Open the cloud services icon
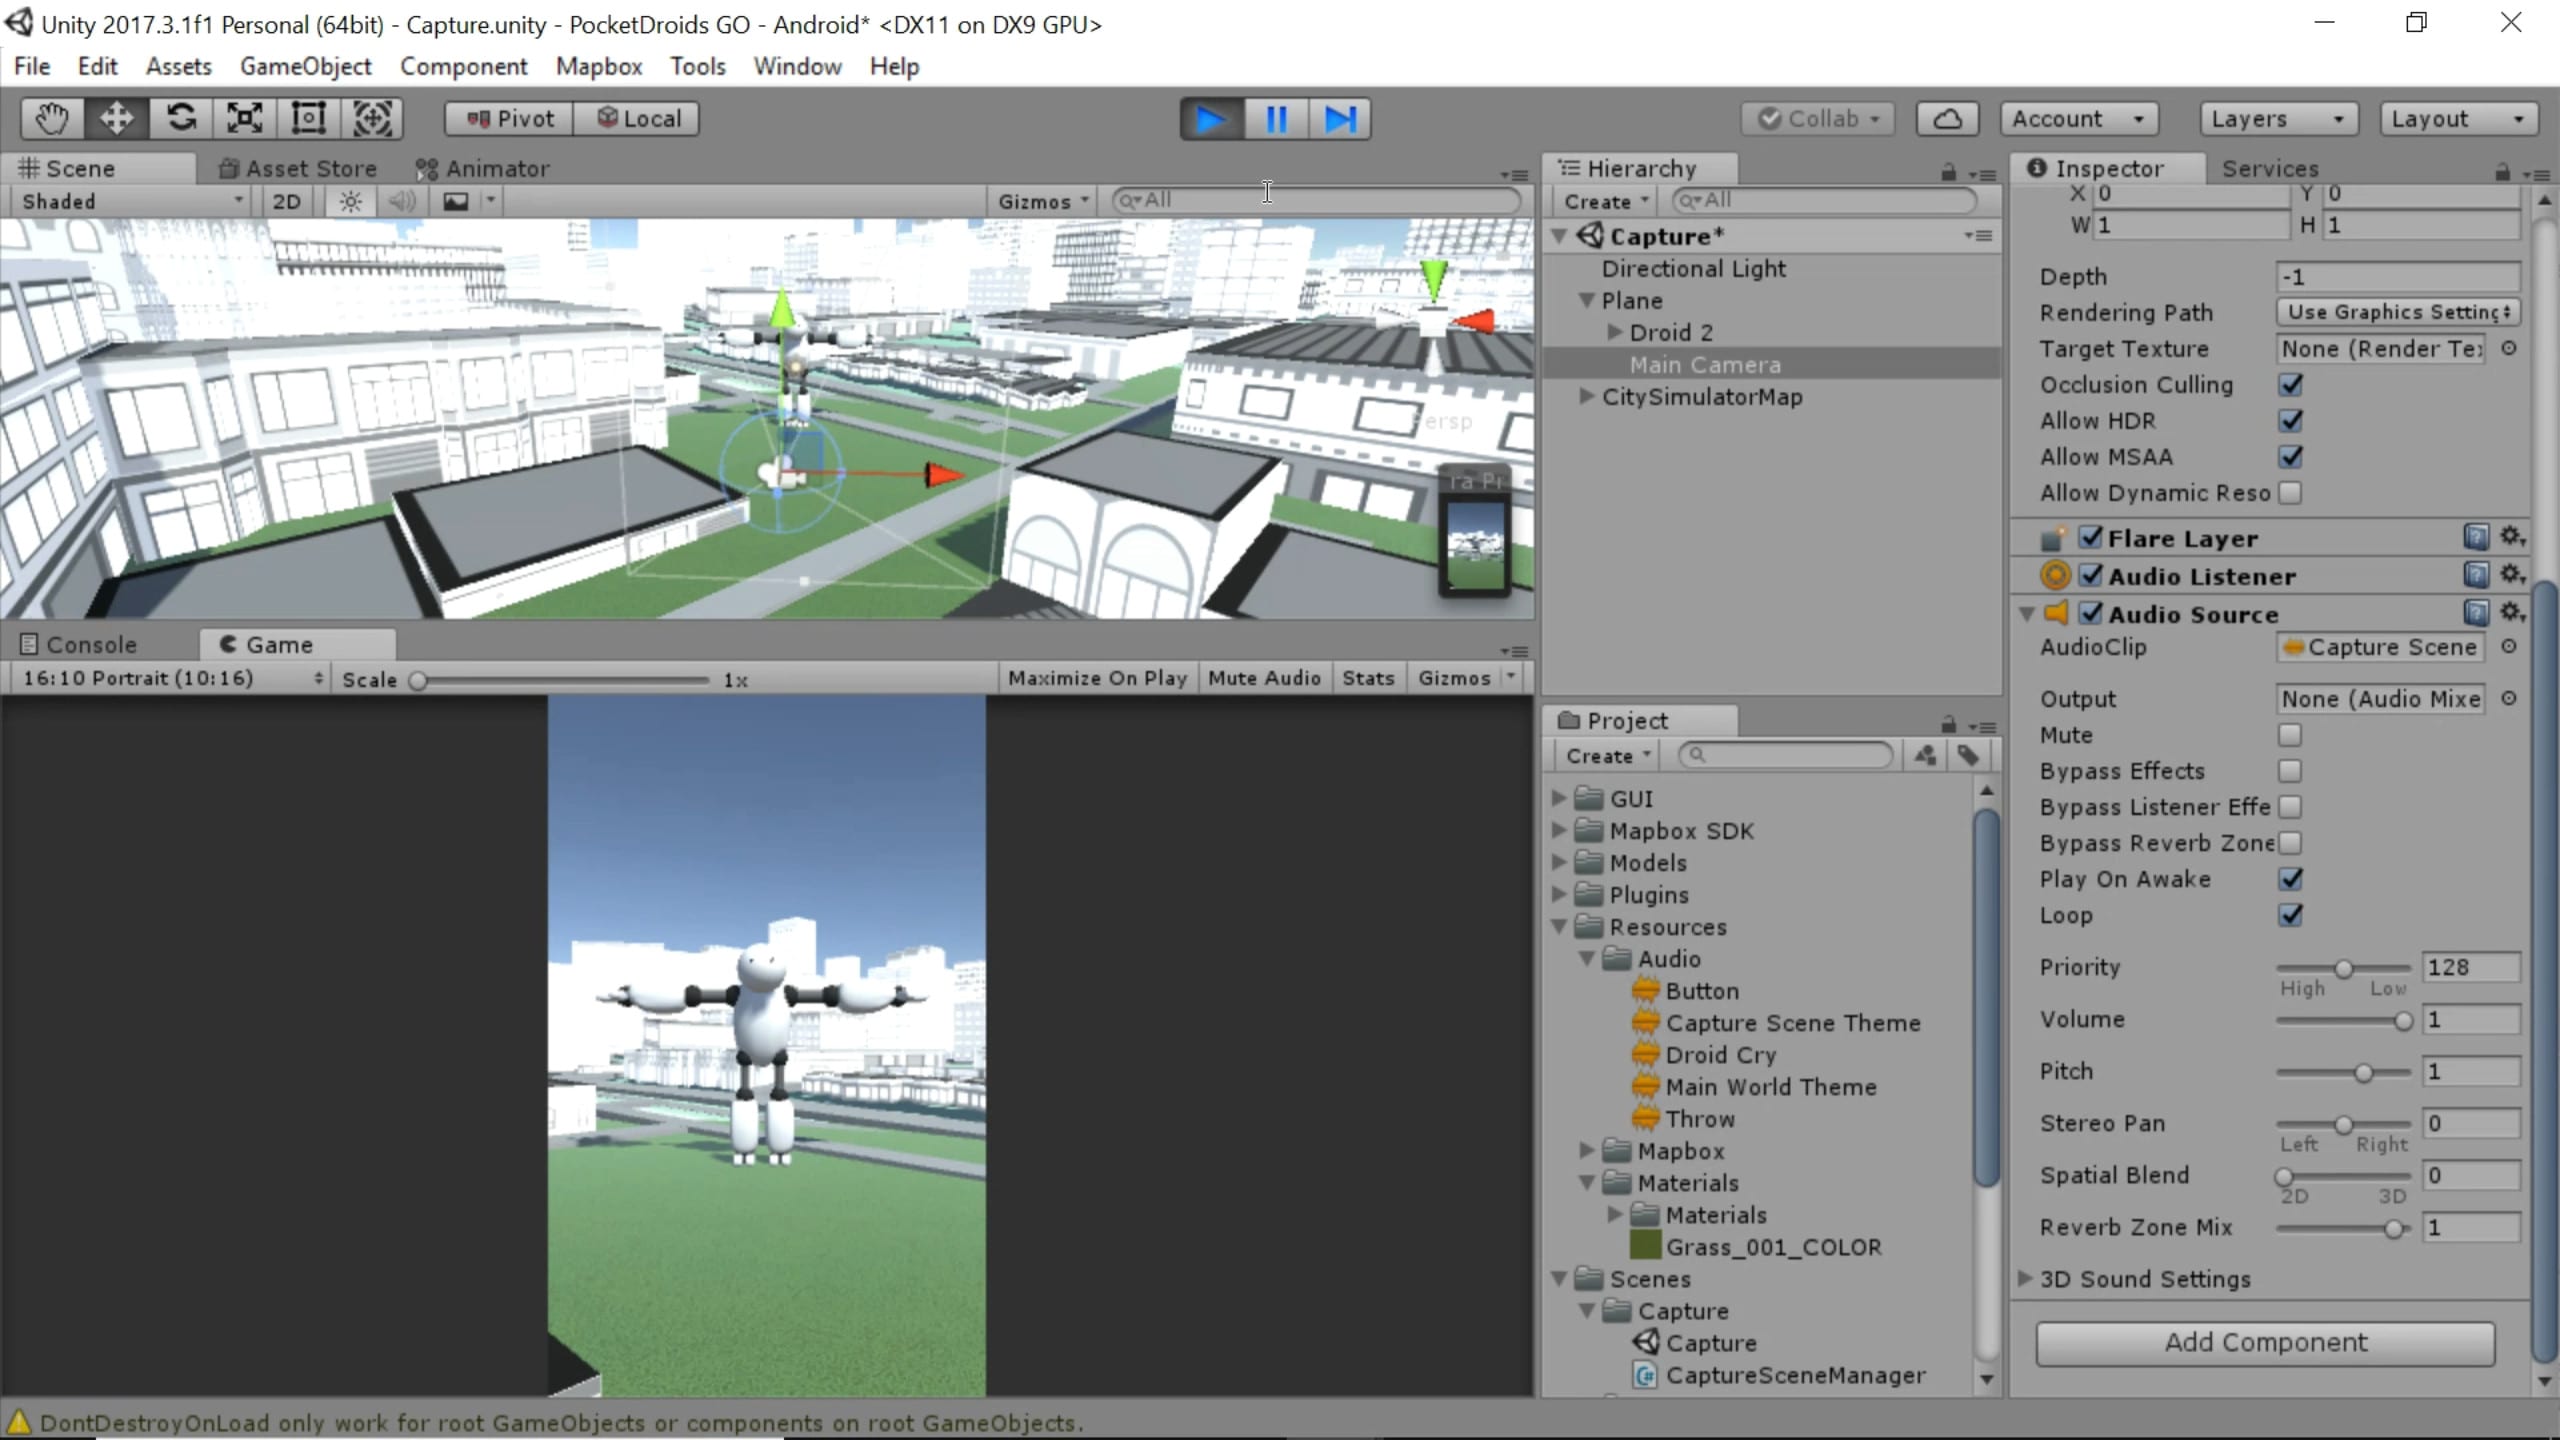Screen dimensions: 2560x1440 click(x=1947, y=118)
